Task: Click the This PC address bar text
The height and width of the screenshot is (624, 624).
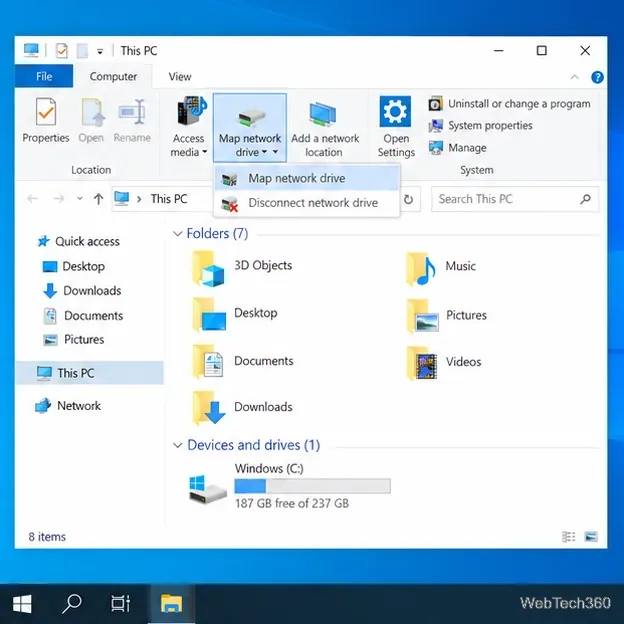Action: (x=169, y=199)
